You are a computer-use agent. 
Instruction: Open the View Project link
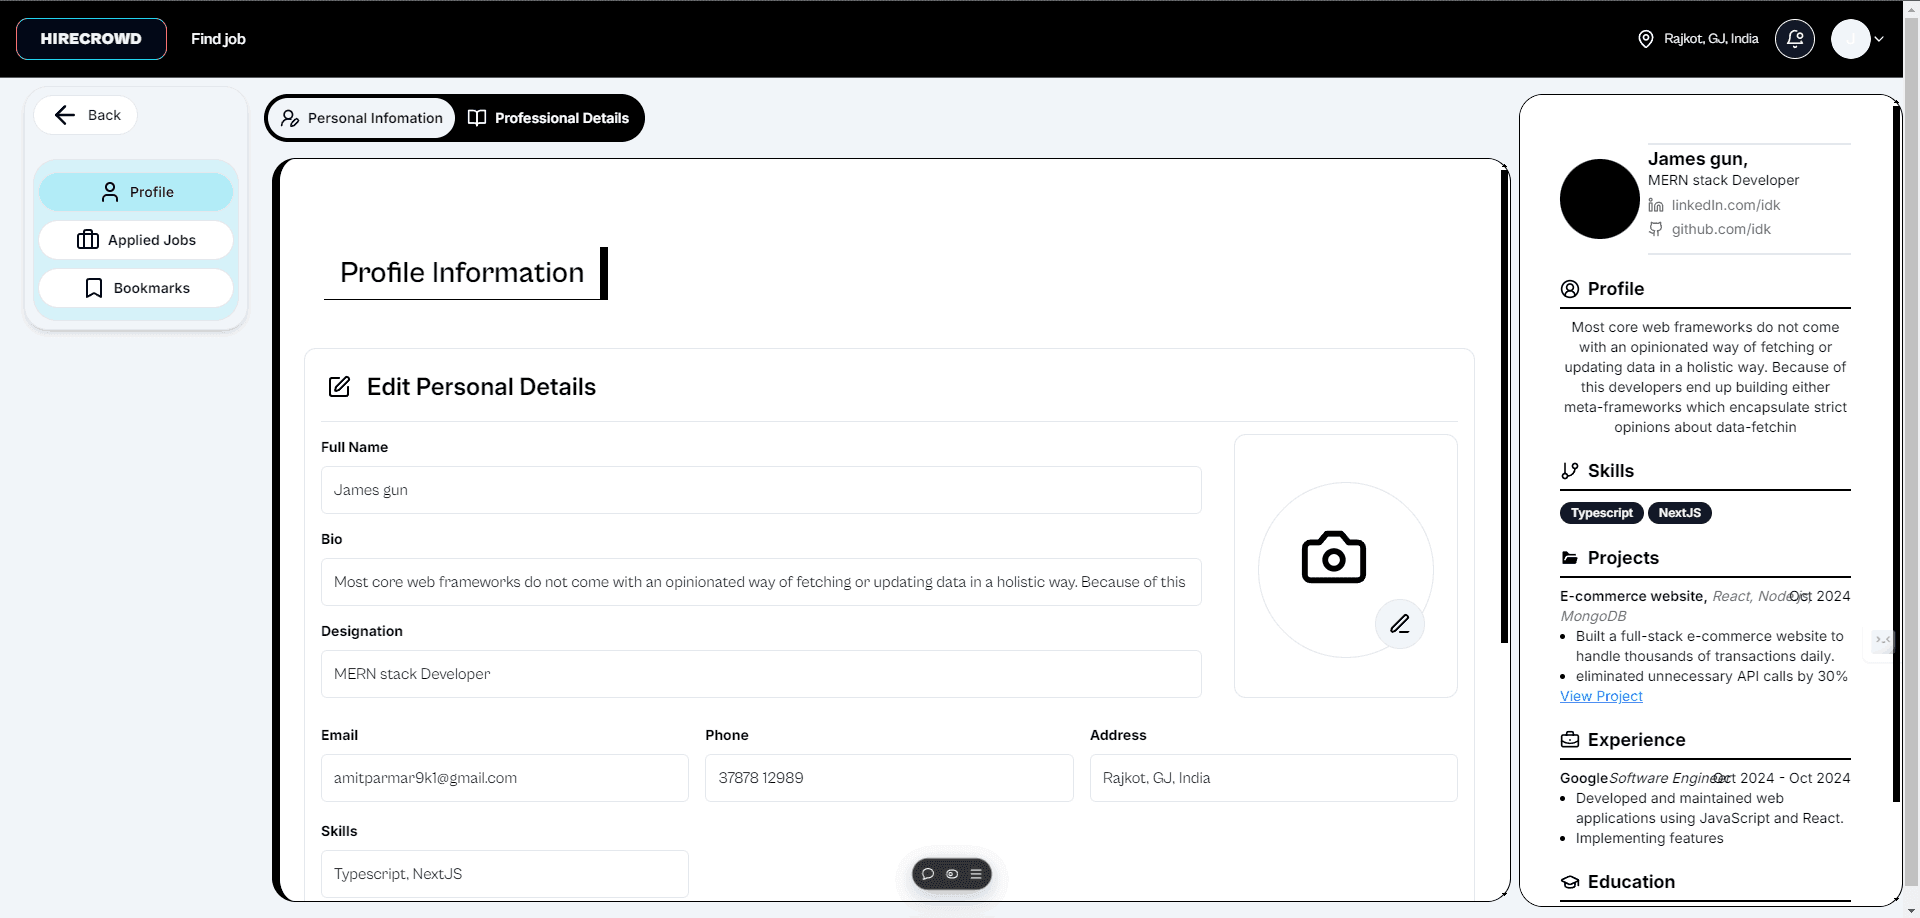click(1601, 696)
